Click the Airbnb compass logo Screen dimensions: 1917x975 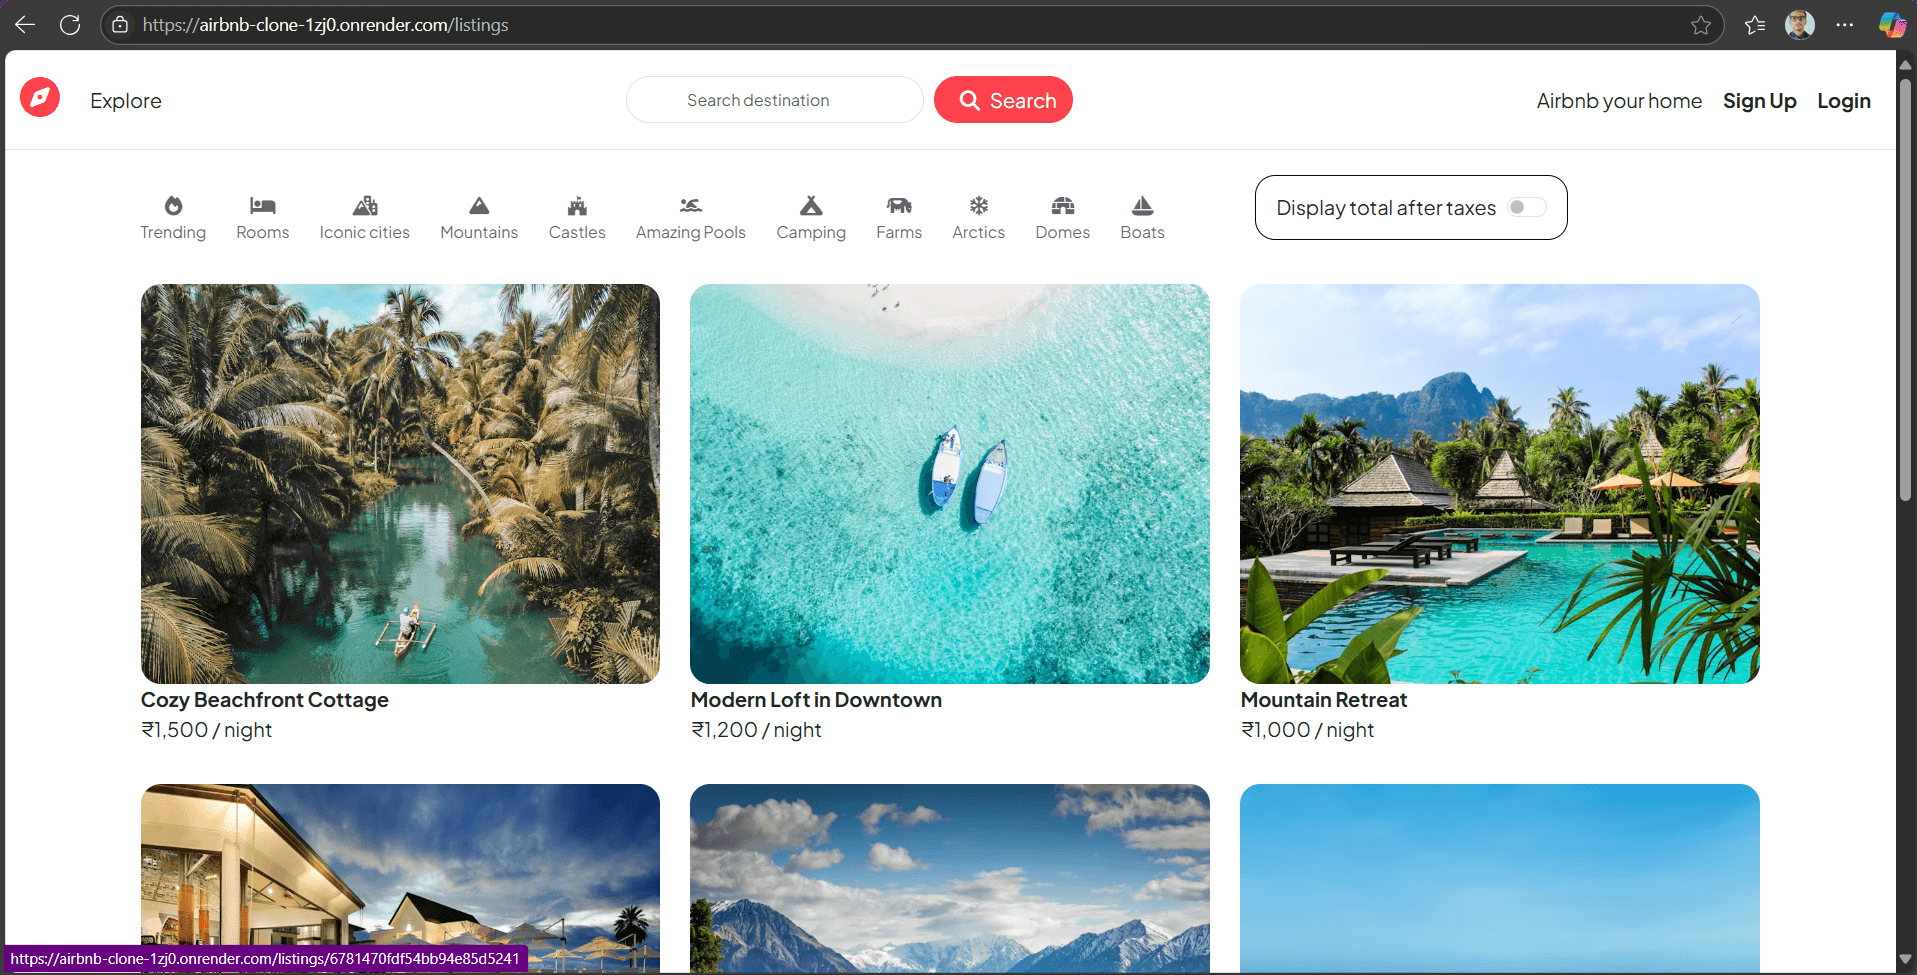tap(39, 97)
